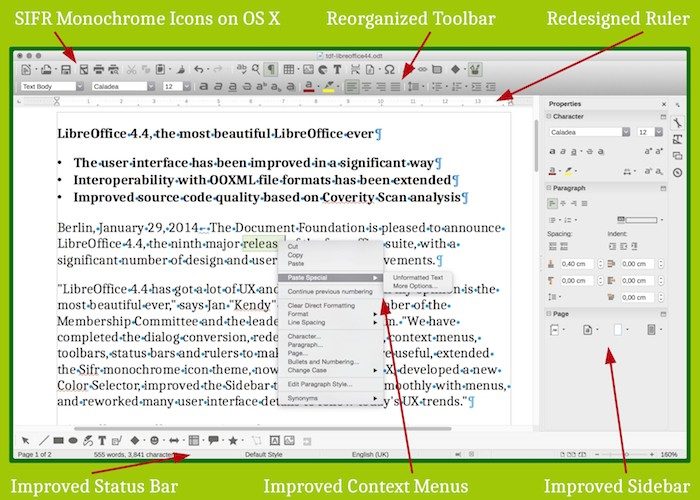This screenshot has height=500, width=700.
Task: Toggle Underline in the formatting toolbar
Action: (x=232, y=87)
